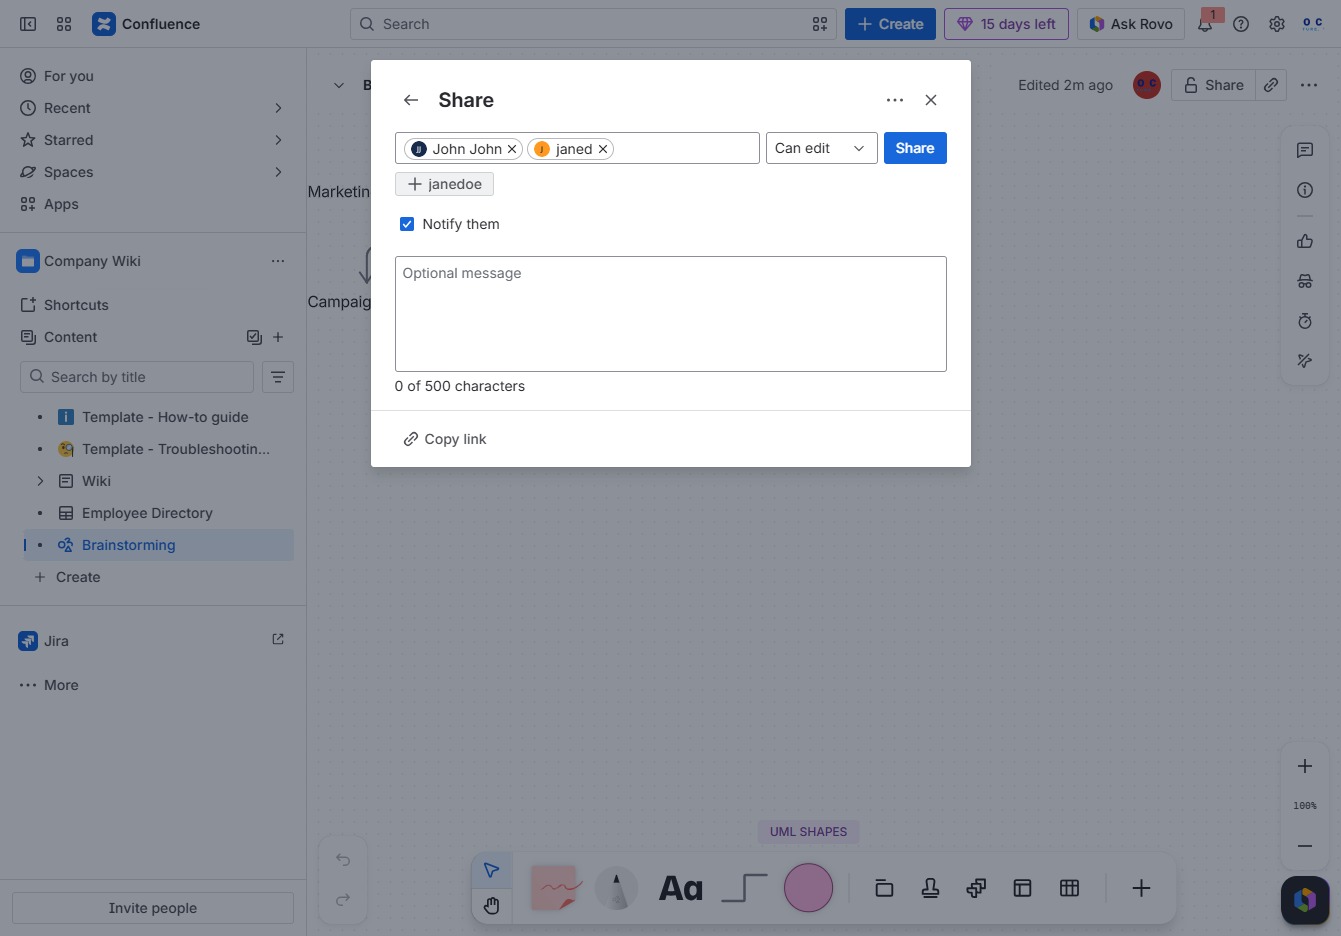Viewport: 1341px width, 936px height.
Task: Open the user profile avatar menu
Action: pyautogui.click(x=1312, y=24)
